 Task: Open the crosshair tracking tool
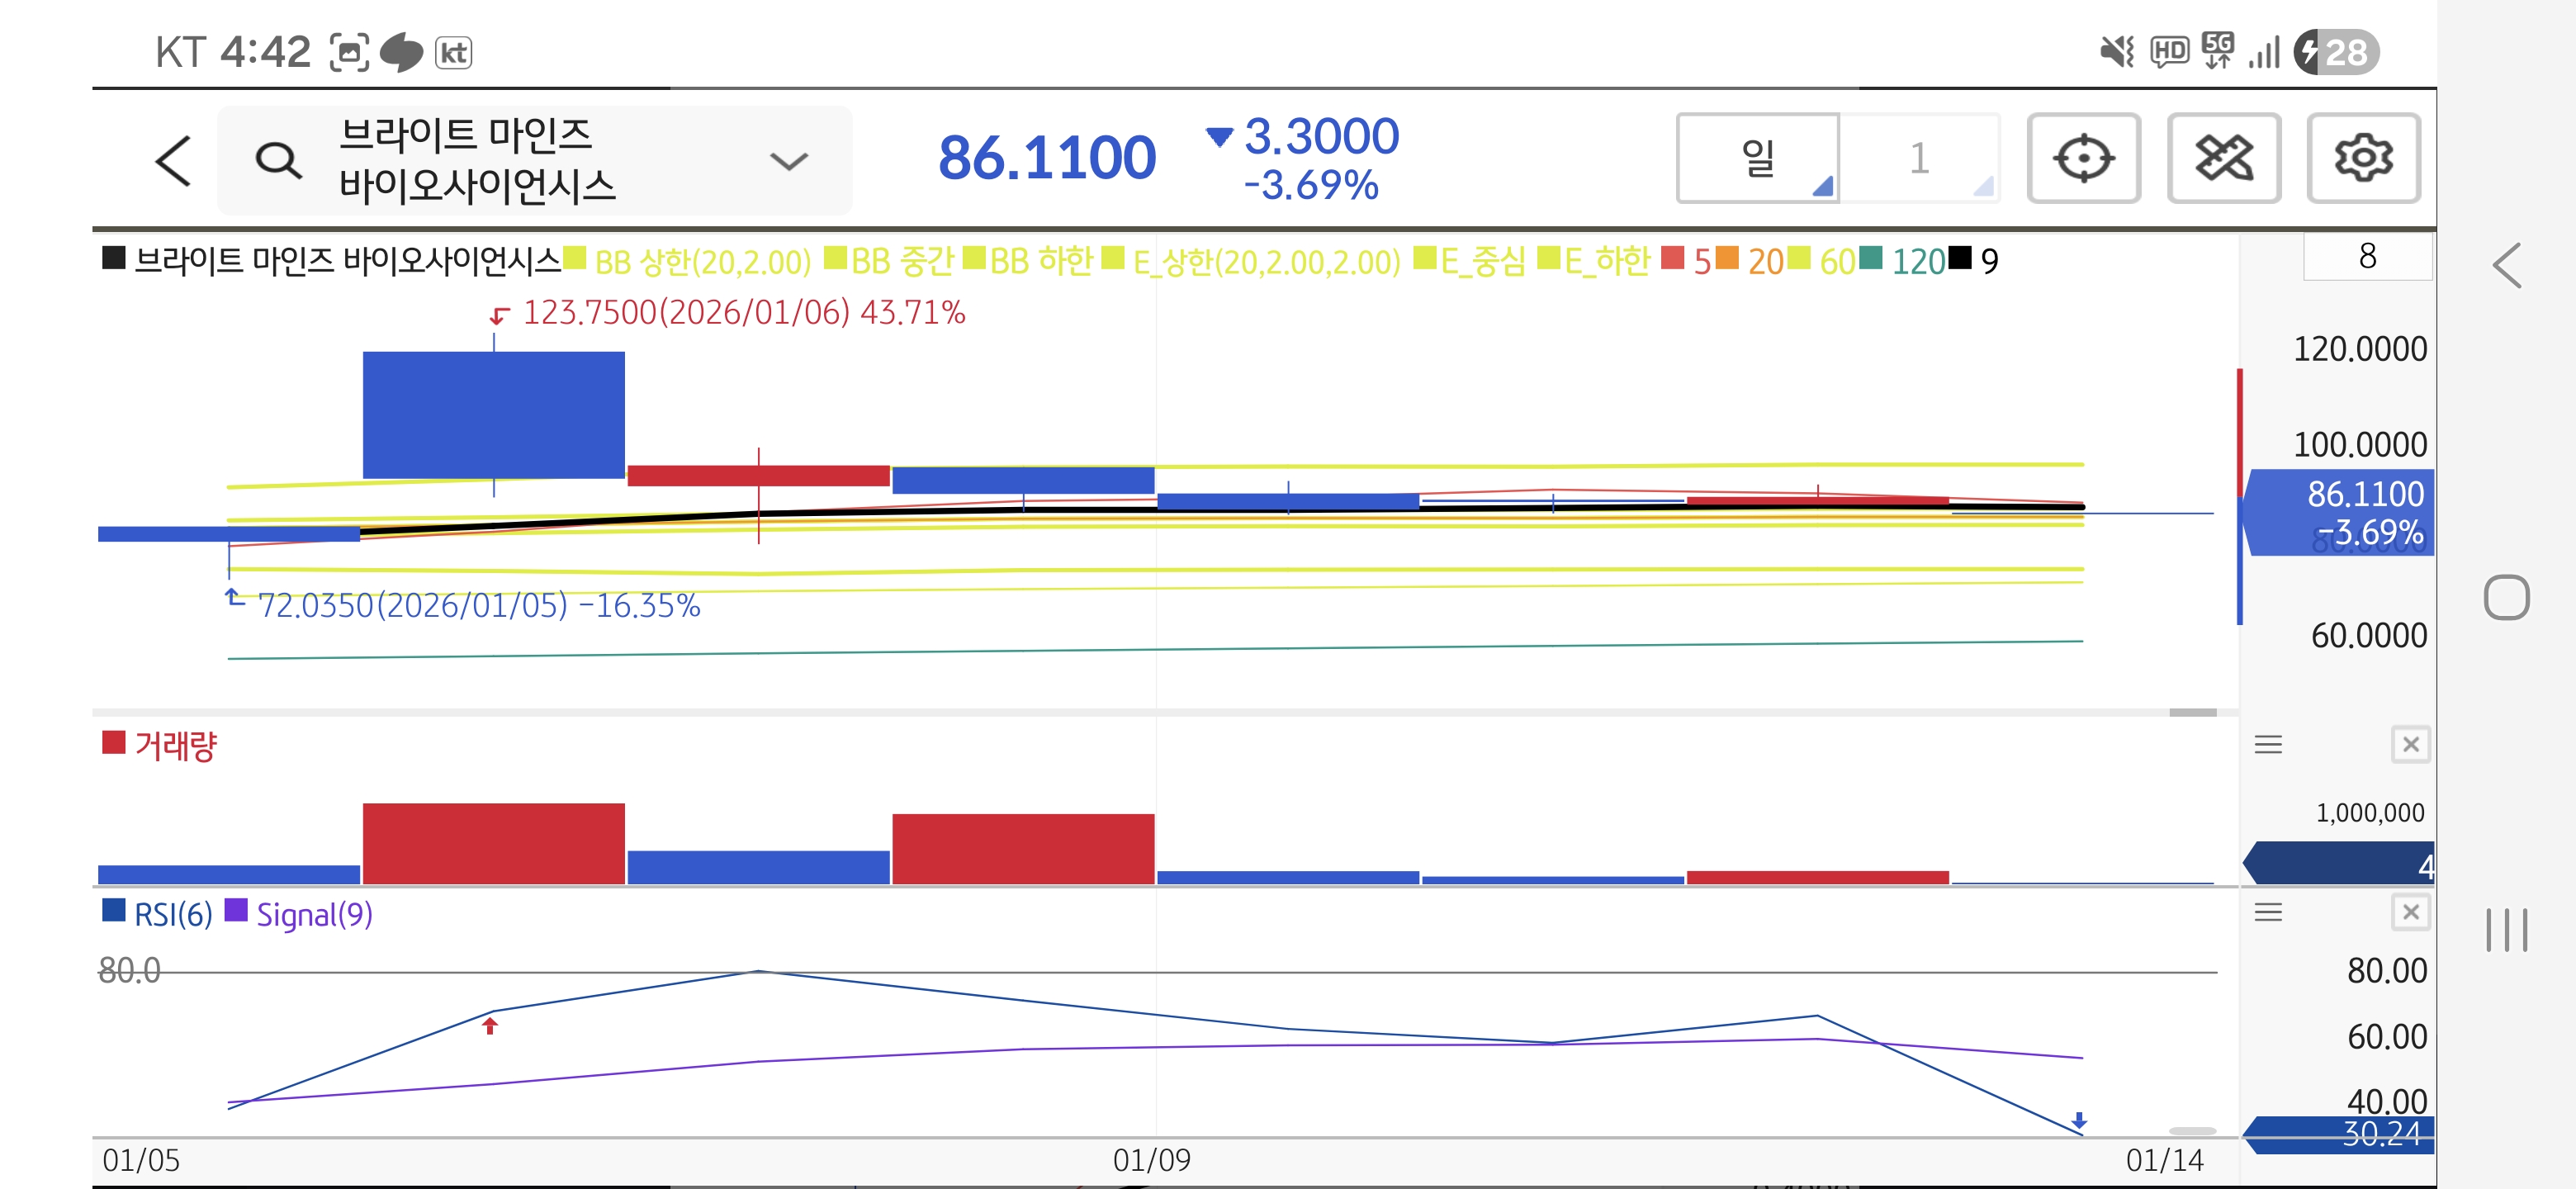coord(2082,158)
